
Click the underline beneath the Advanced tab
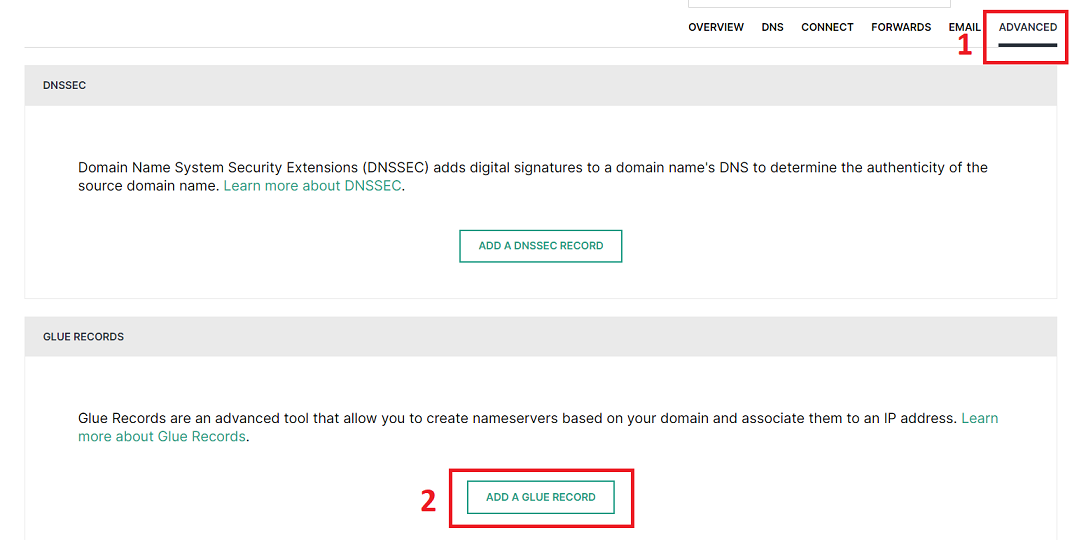coord(1027,45)
